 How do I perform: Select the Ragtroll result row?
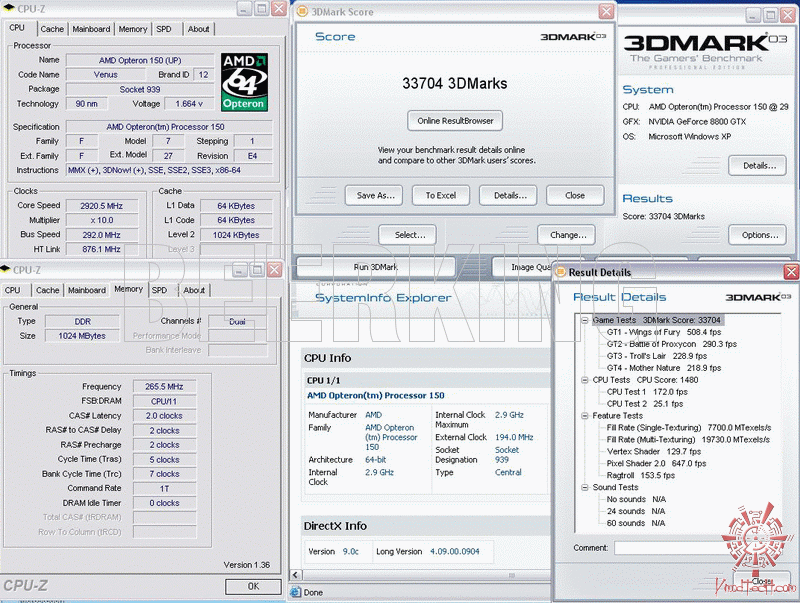[x=640, y=475]
